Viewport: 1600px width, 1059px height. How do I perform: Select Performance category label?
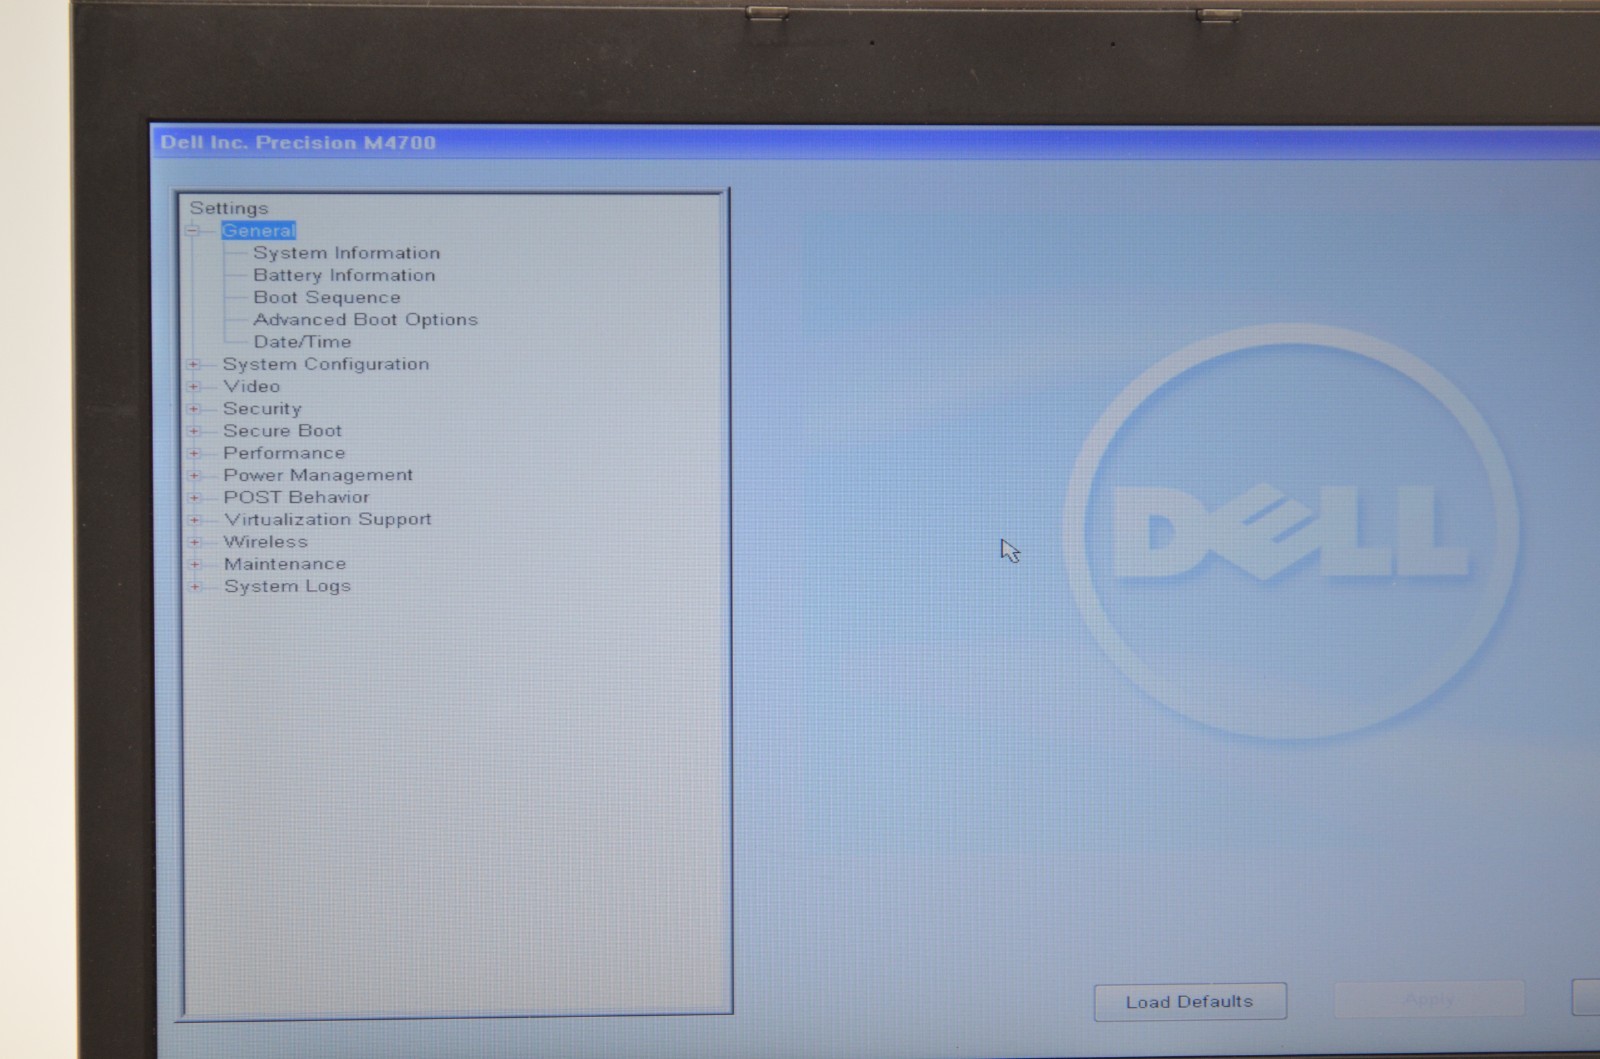tap(284, 453)
